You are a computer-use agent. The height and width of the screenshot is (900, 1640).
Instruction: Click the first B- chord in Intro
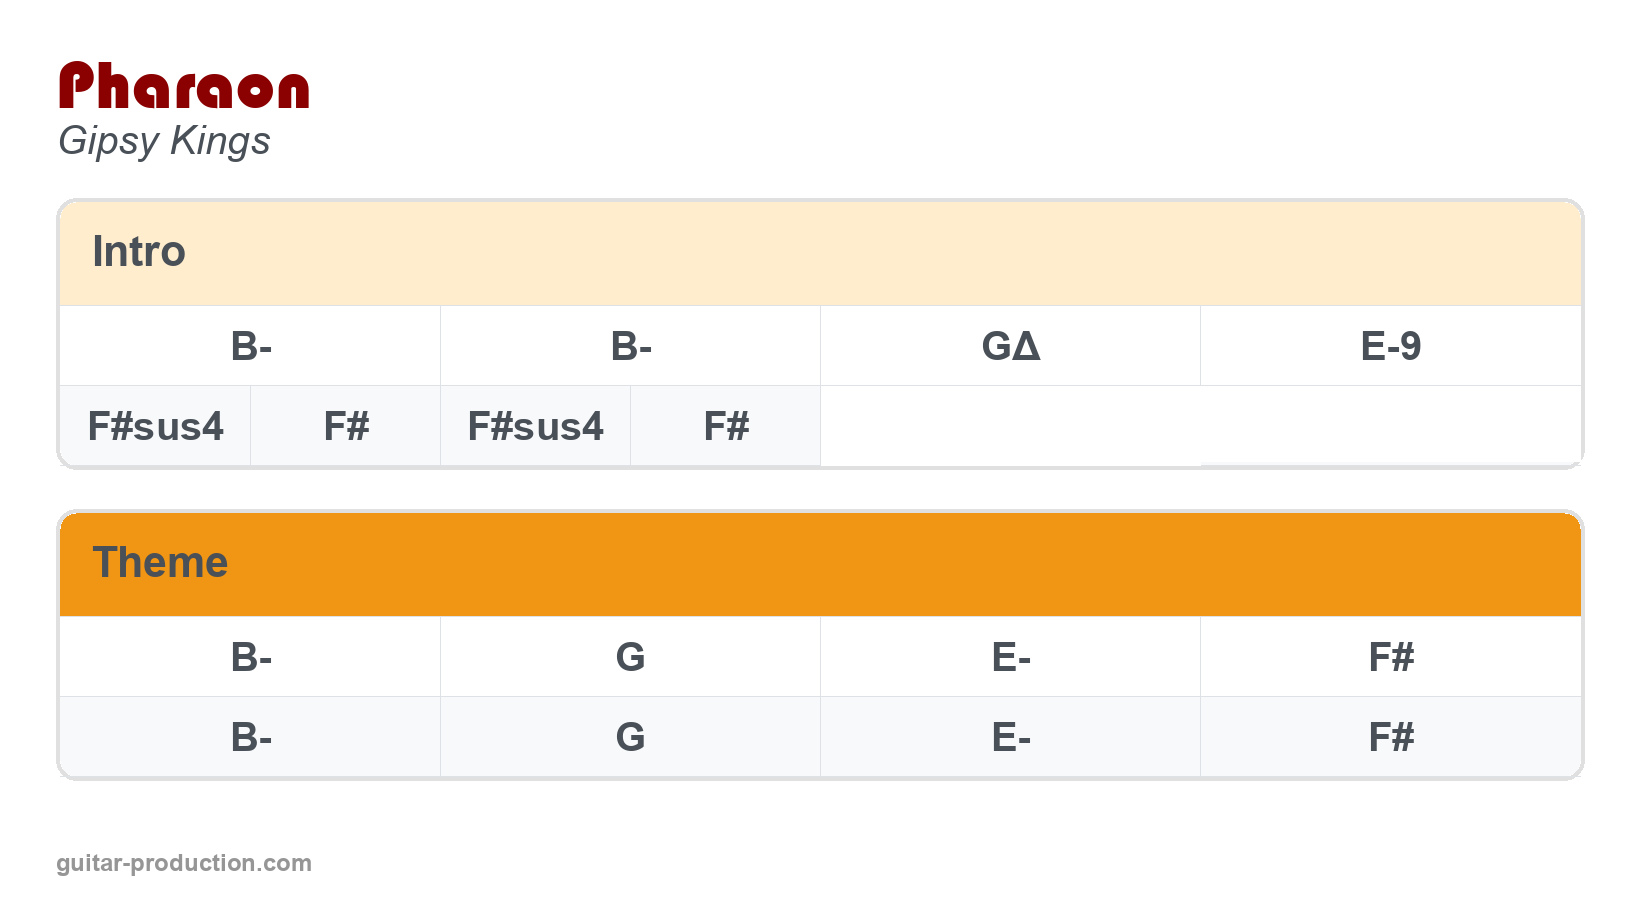click(251, 346)
